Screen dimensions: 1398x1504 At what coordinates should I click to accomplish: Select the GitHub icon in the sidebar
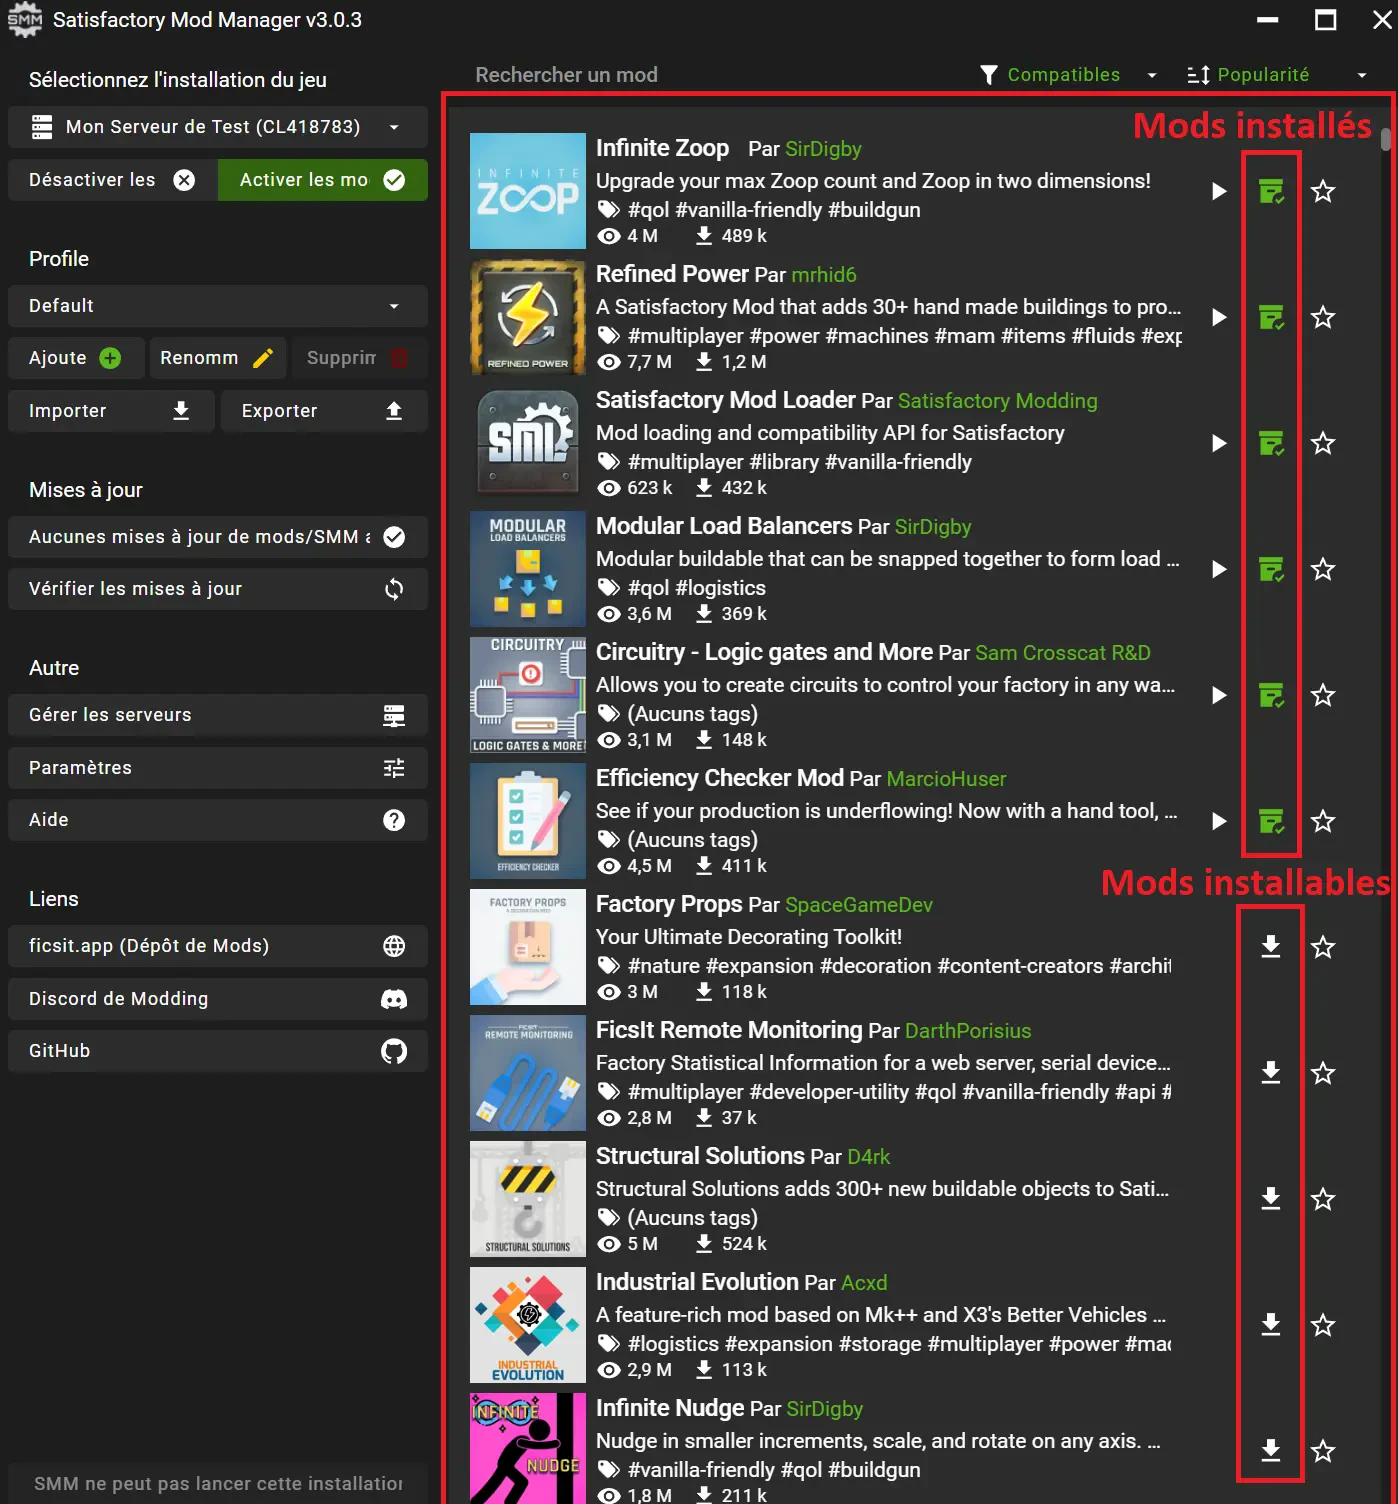coord(393,1051)
